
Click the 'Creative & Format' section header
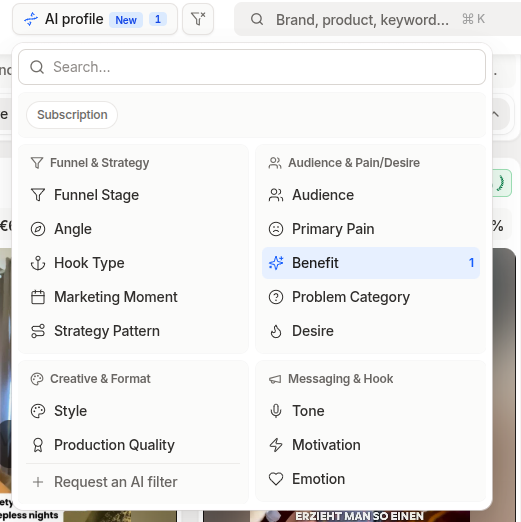click(x=100, y=379)
